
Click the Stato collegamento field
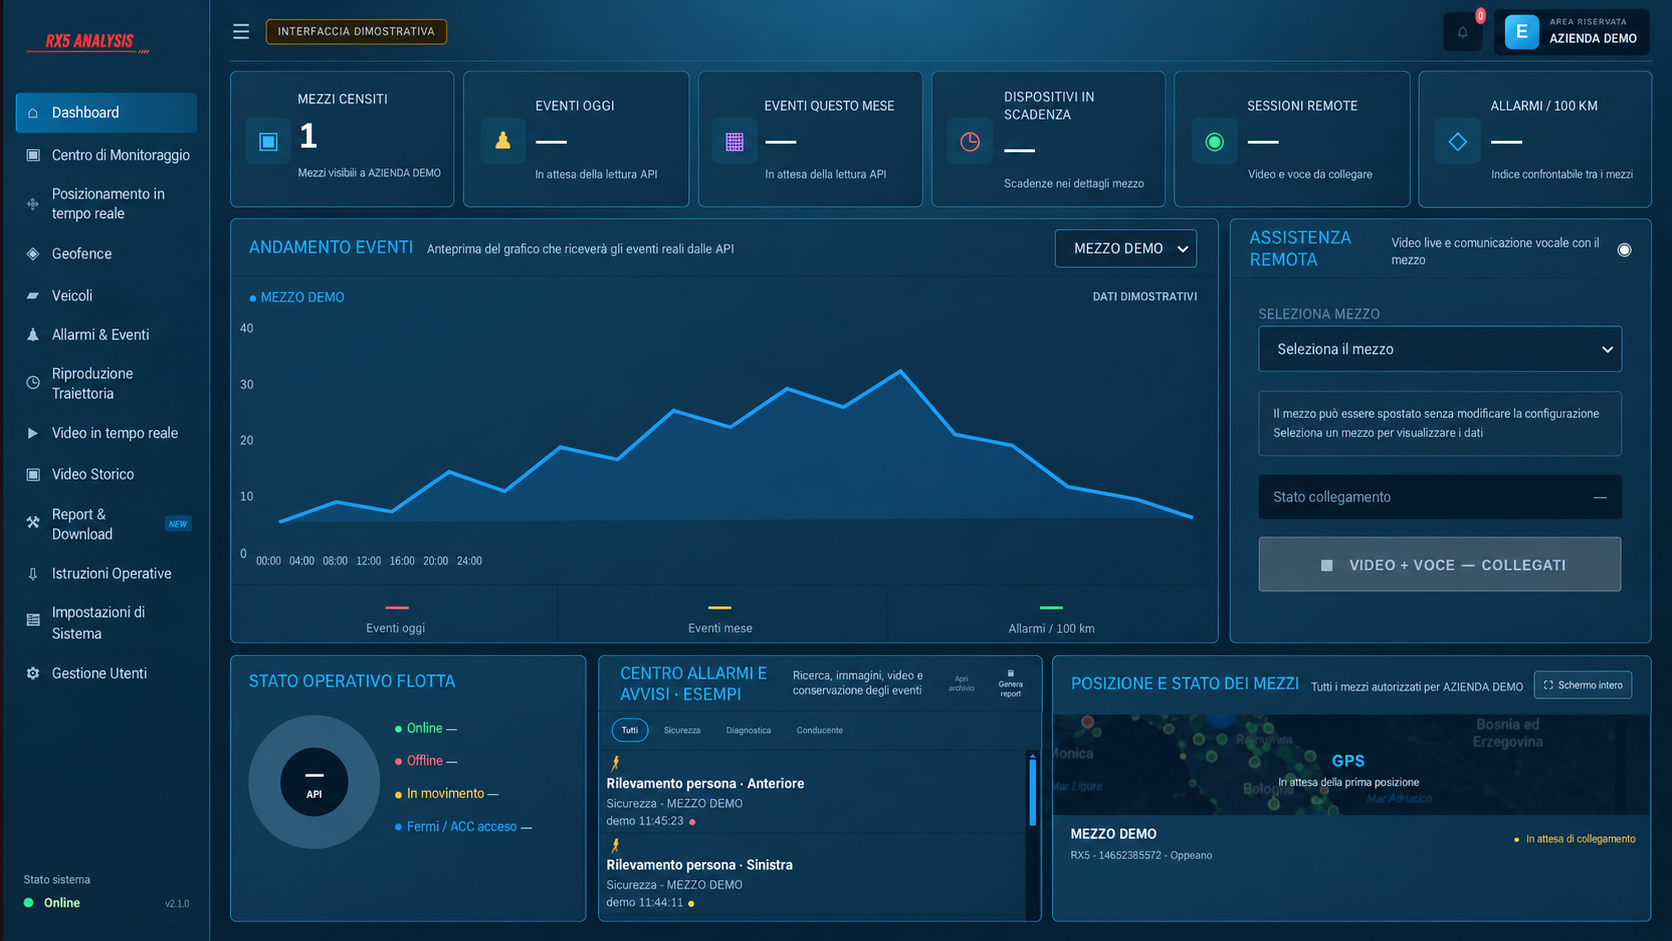(1439, 497)
